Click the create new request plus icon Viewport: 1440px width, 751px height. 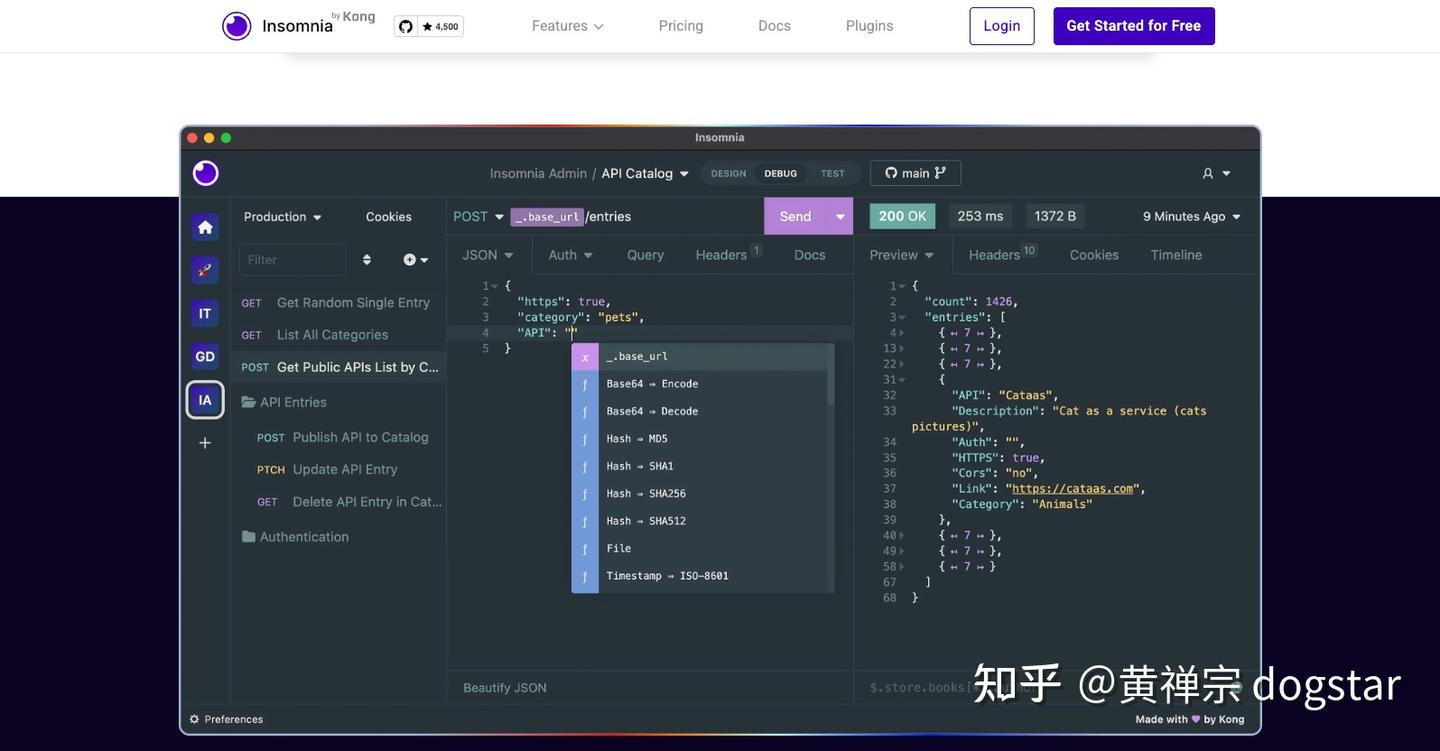[x=415, y=259]
